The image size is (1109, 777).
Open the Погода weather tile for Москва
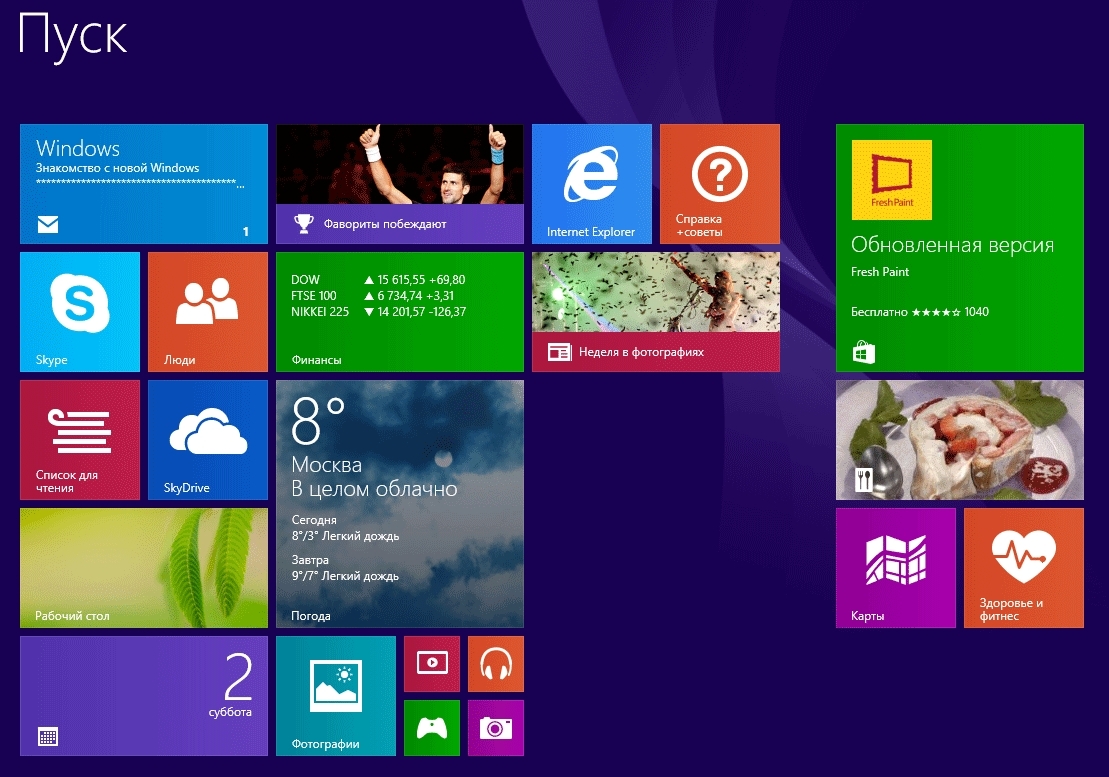pos(400,504)
